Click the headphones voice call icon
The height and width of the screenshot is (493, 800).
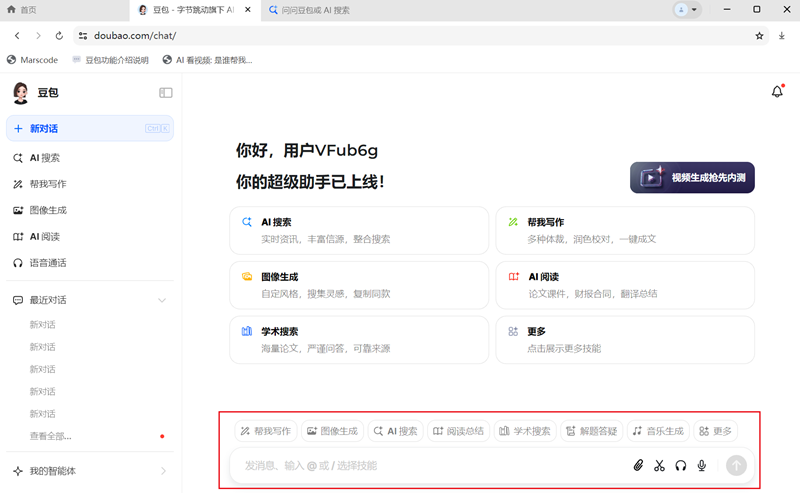click(x=681, y=465)
